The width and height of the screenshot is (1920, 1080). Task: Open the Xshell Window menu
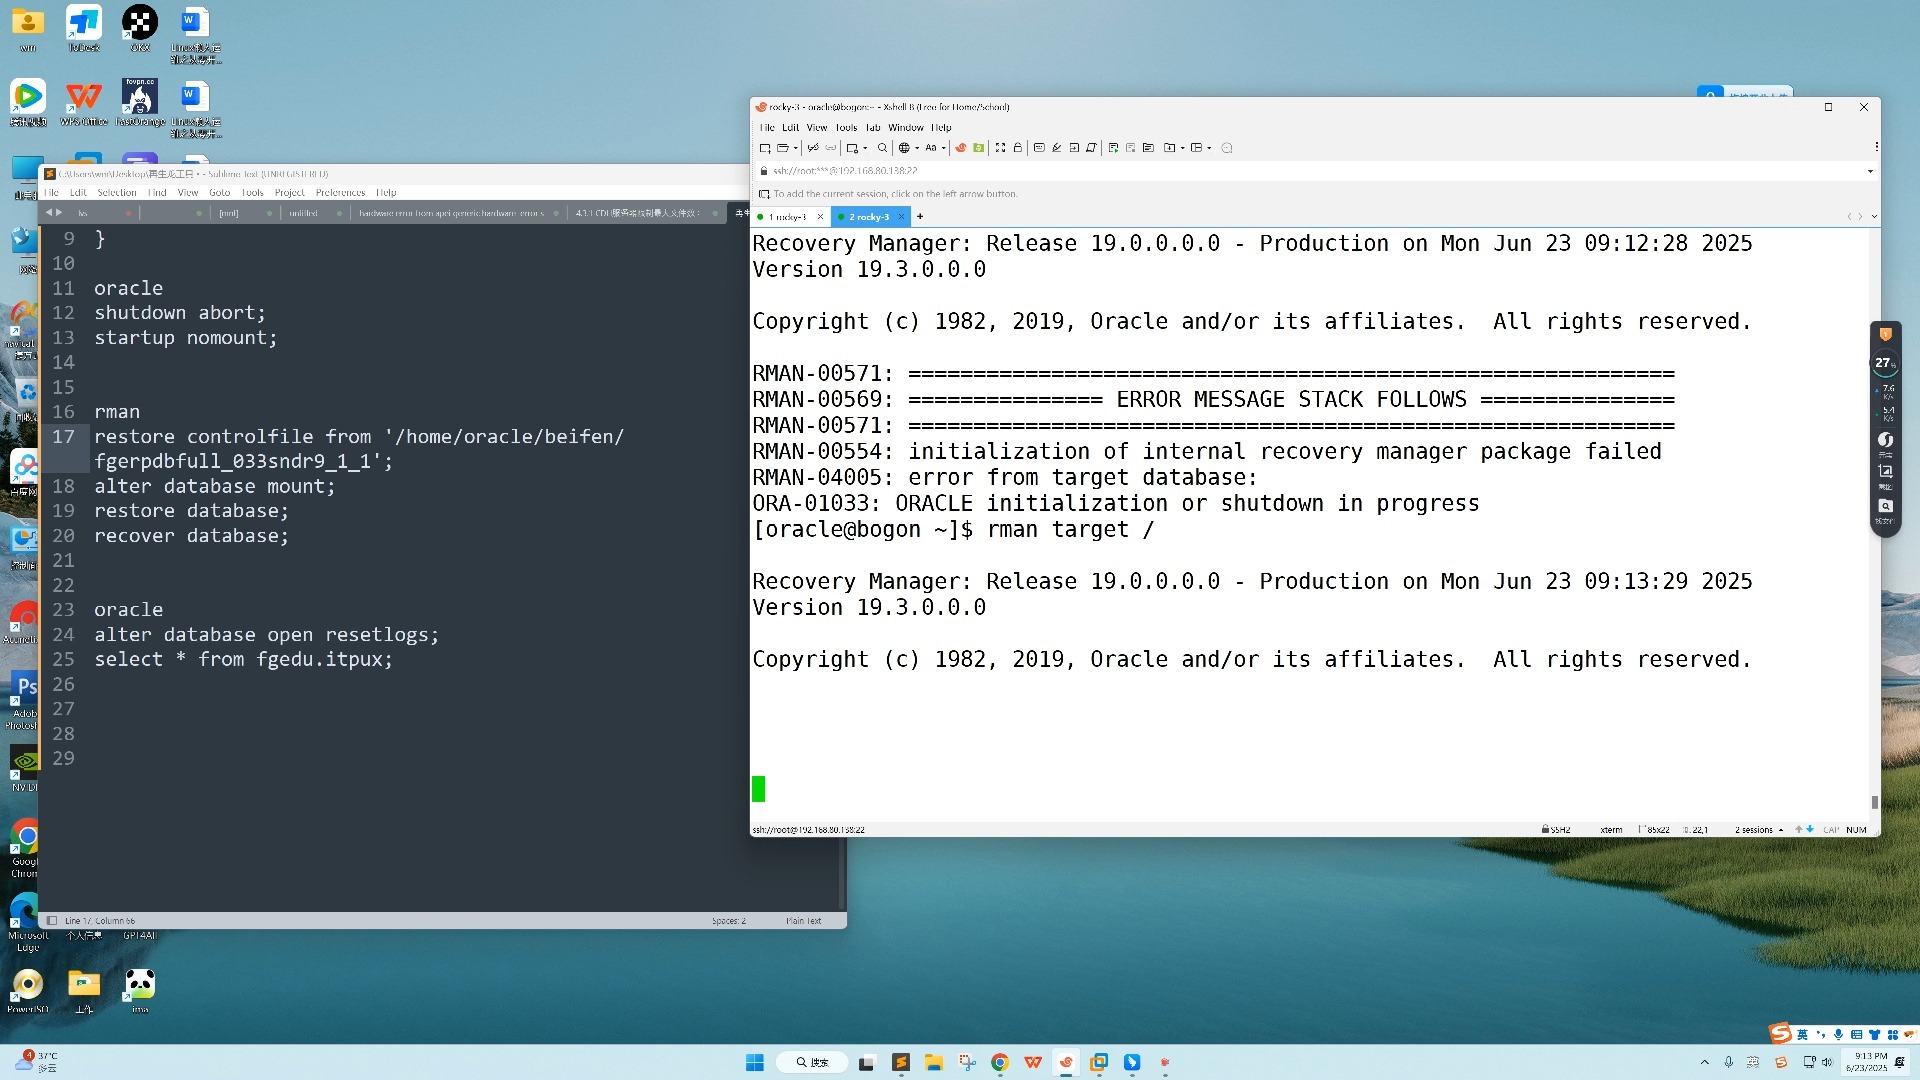(906, 128)
